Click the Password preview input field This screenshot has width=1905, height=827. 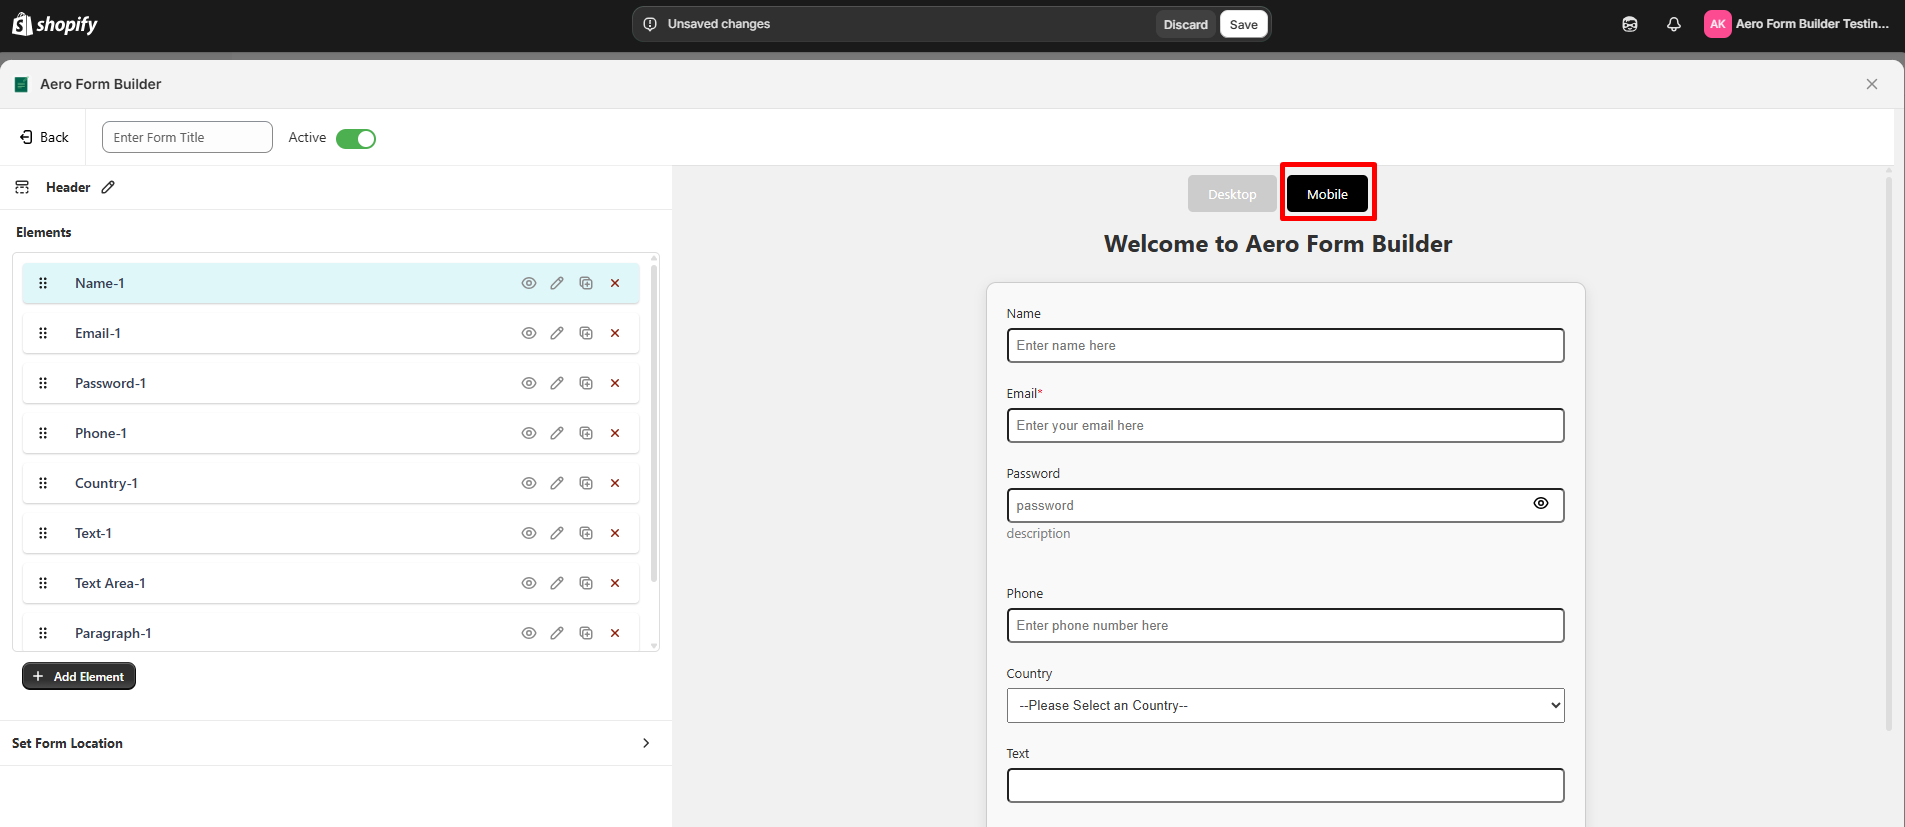(1285, 505)
